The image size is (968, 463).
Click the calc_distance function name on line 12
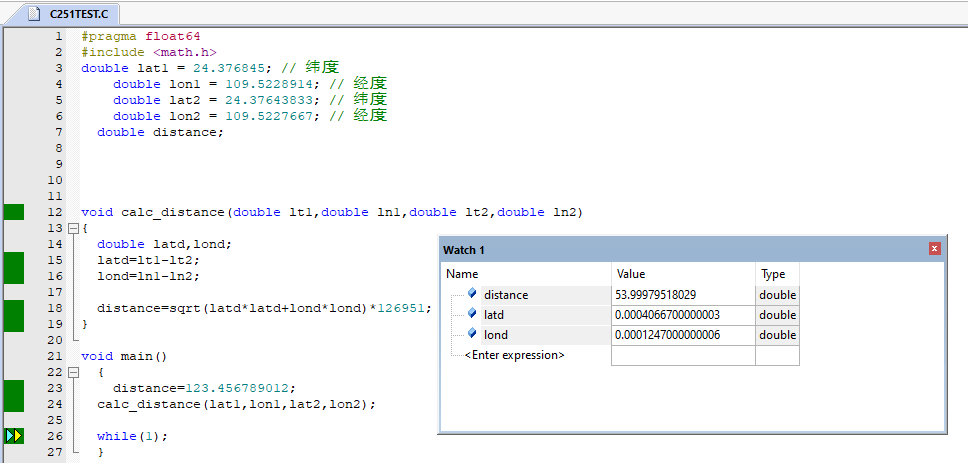pyautogui.click(x=173, y=212)
